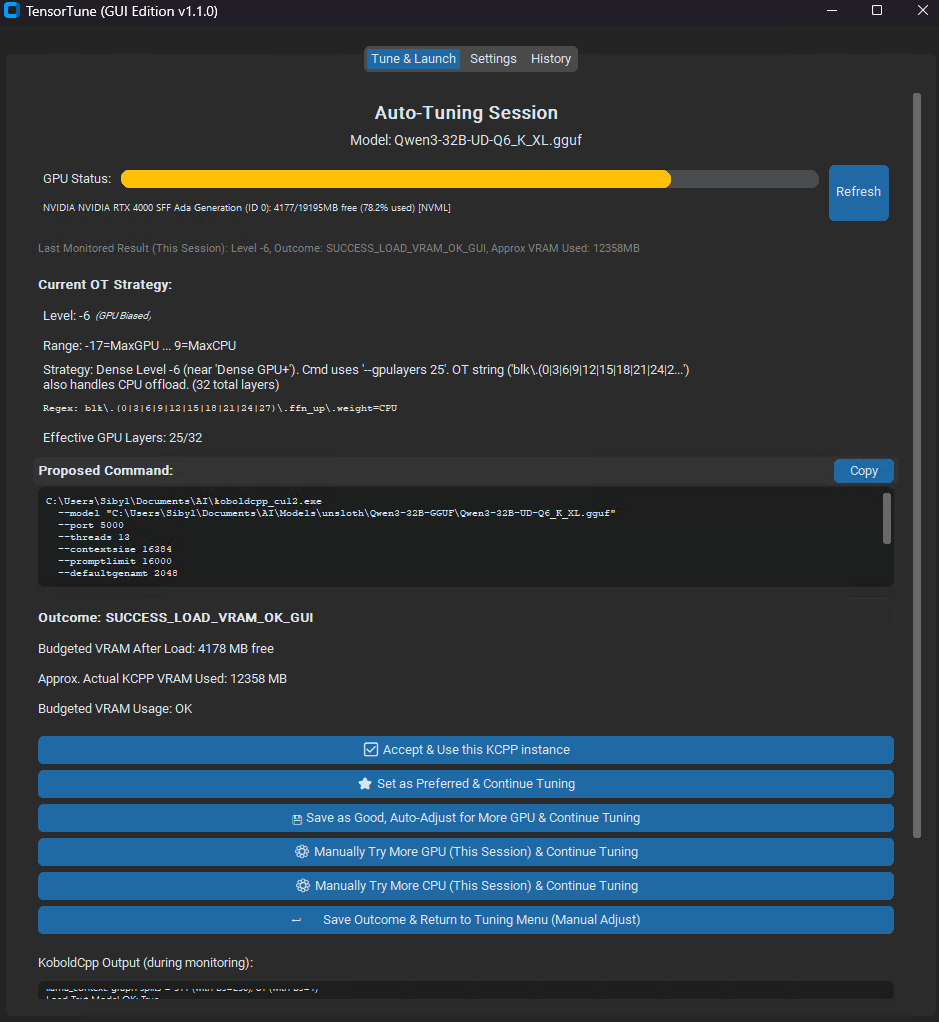Switch to the Tune & Launch tab
The width and height of the screenshot is (939, 1022).
pos(413,59)
